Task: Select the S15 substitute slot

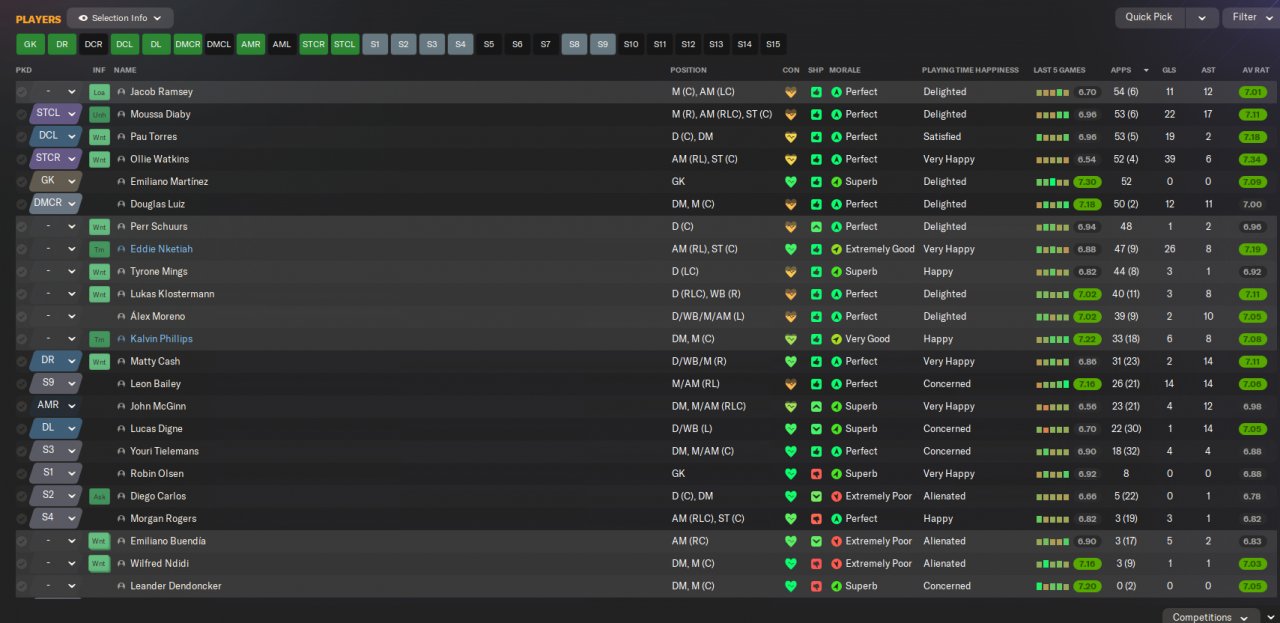Action: [x=773, y=44]
